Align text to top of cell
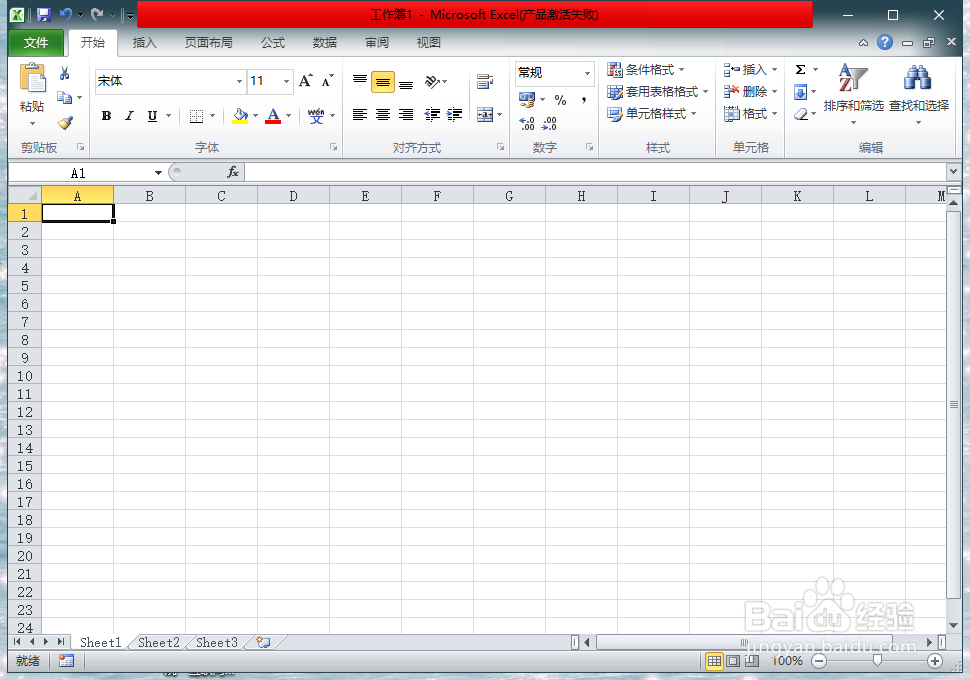Viewport: 970px width, 680px height. 359,81
